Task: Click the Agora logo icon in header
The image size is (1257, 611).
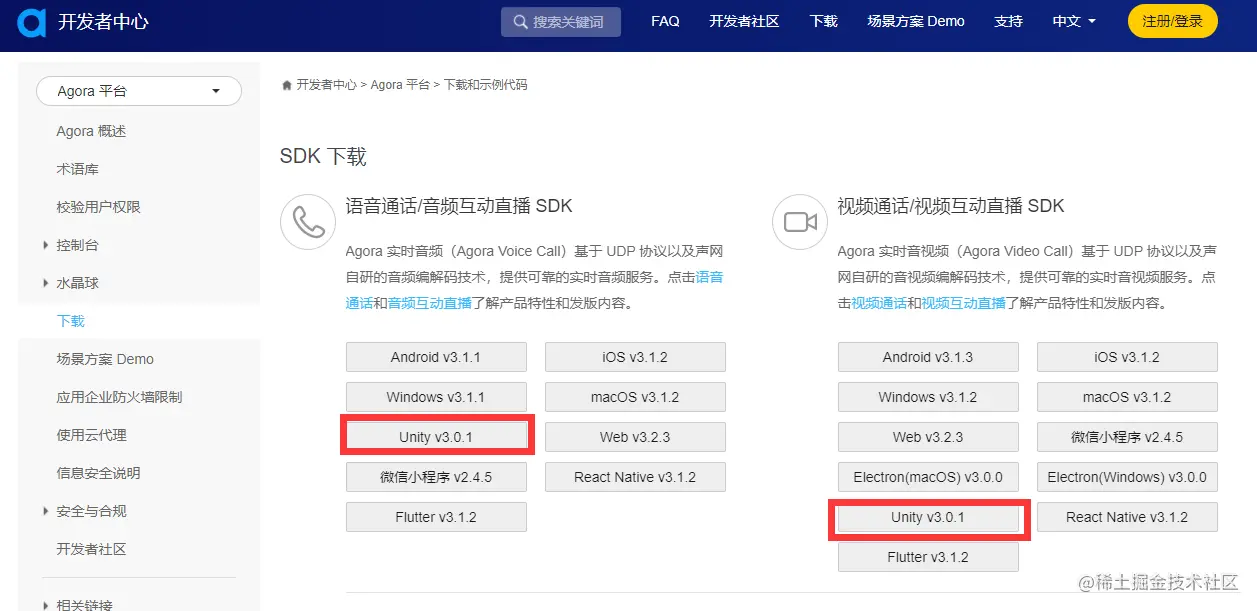Action: (31, 21)
